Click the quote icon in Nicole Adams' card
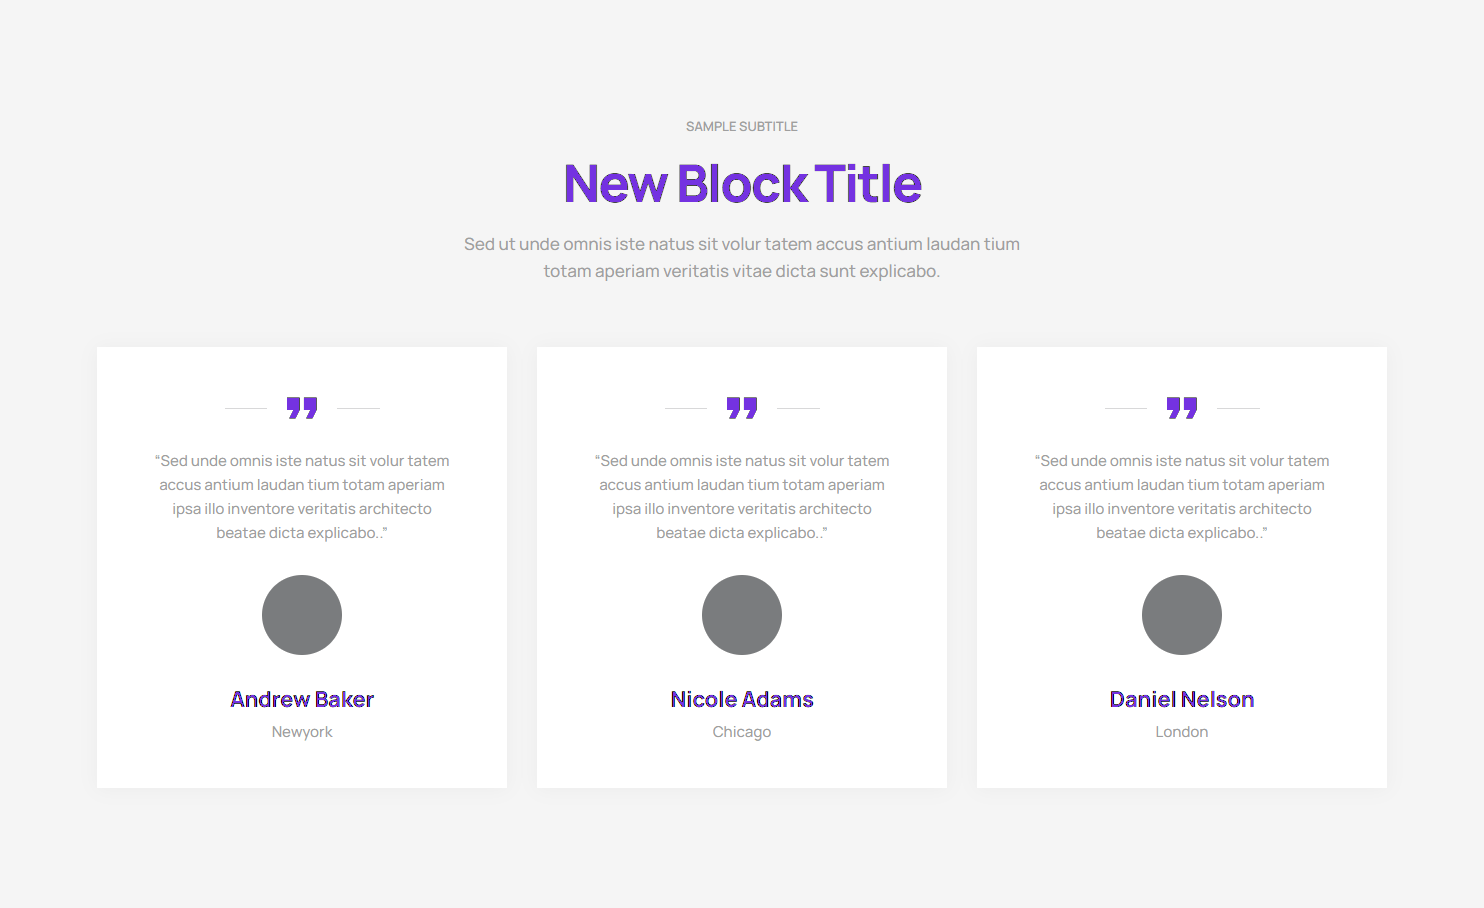Screen dimensions: 1484x908 point(742,408)
